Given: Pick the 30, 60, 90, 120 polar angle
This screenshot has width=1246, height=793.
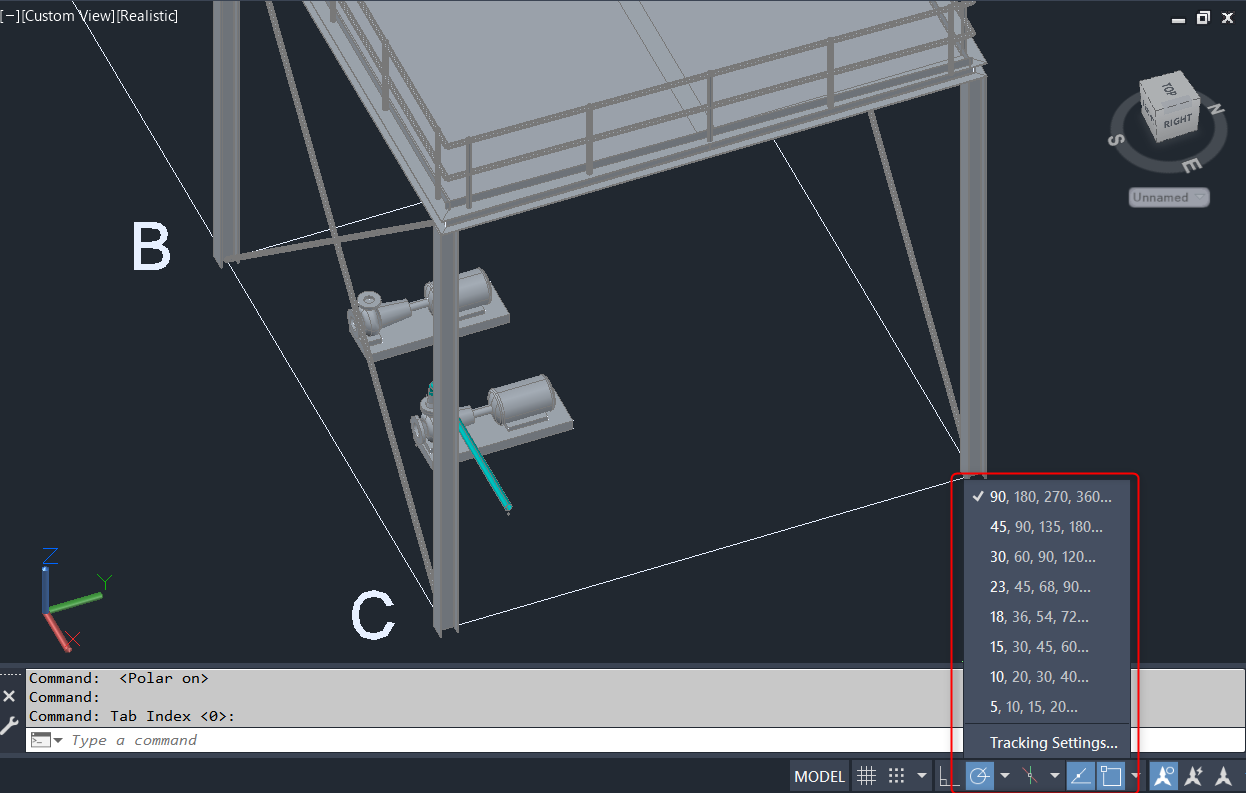Looking at the screenshot, I should [x=1046, y=557].
